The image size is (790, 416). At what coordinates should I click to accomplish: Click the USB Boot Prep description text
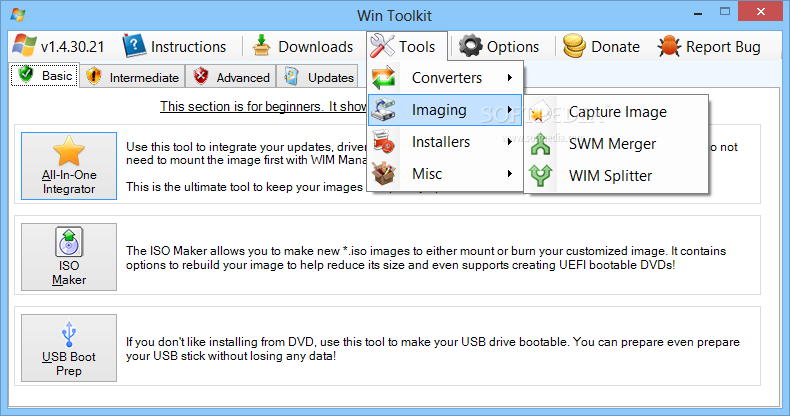[432, 349]
